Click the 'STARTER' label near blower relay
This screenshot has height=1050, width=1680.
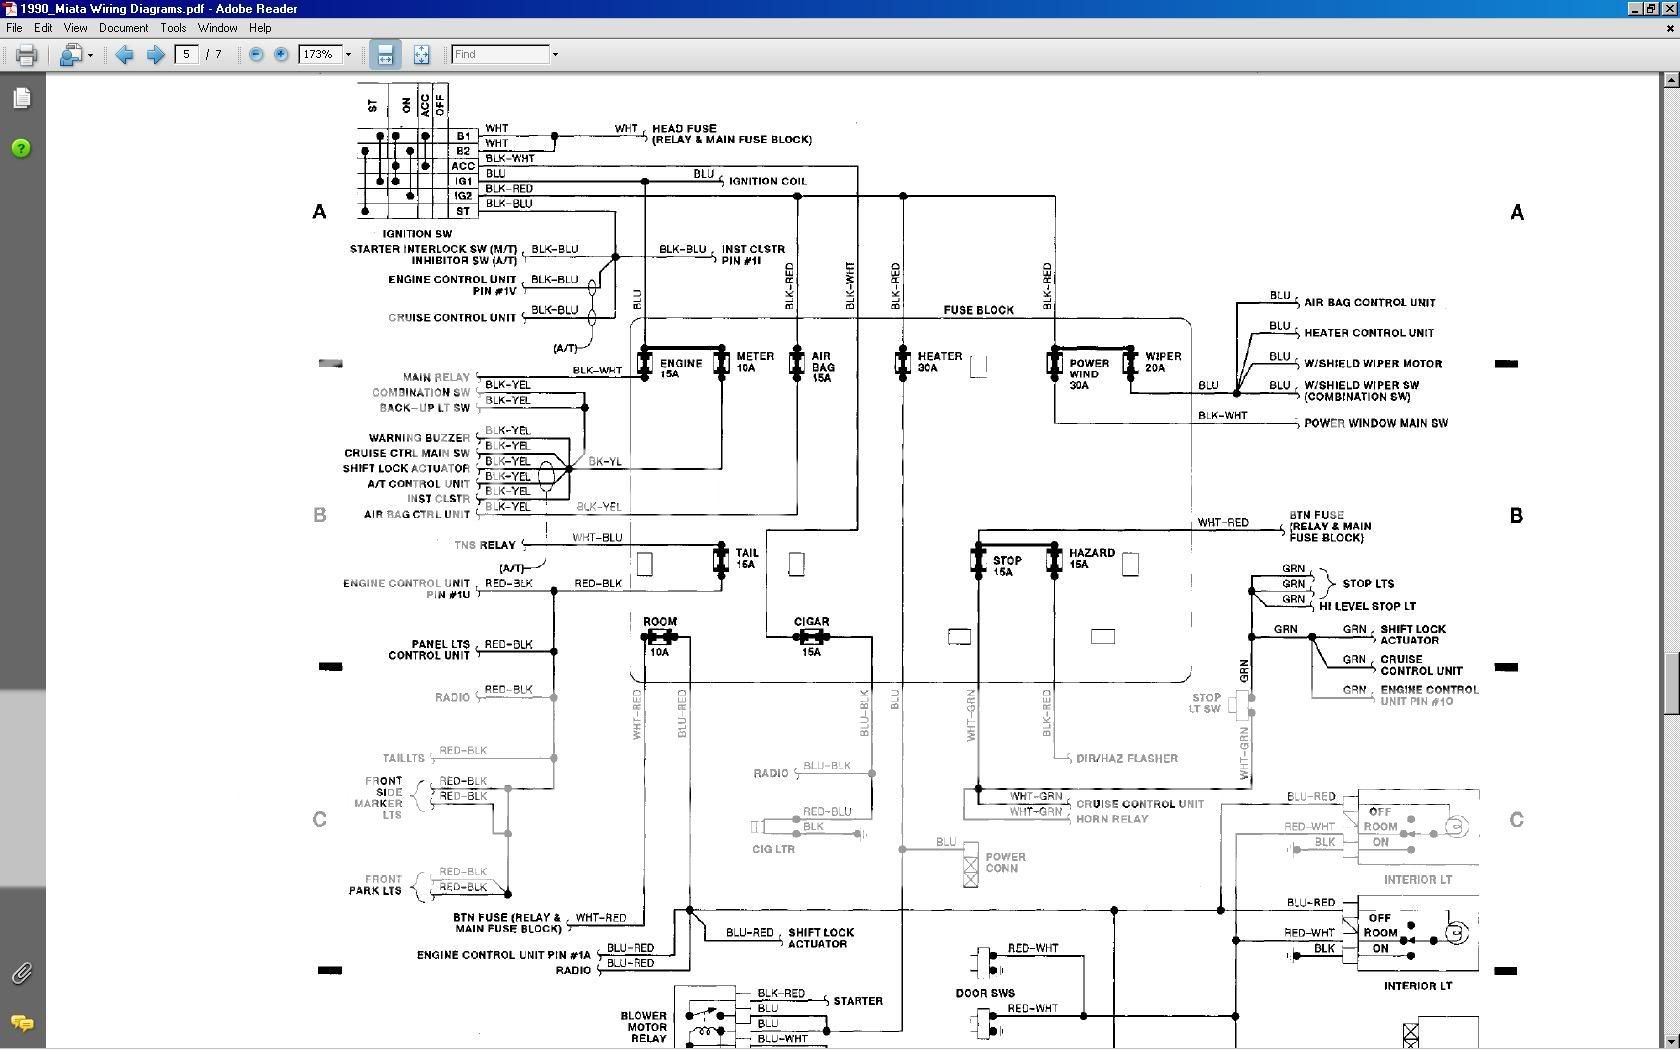coord(858,1001)
